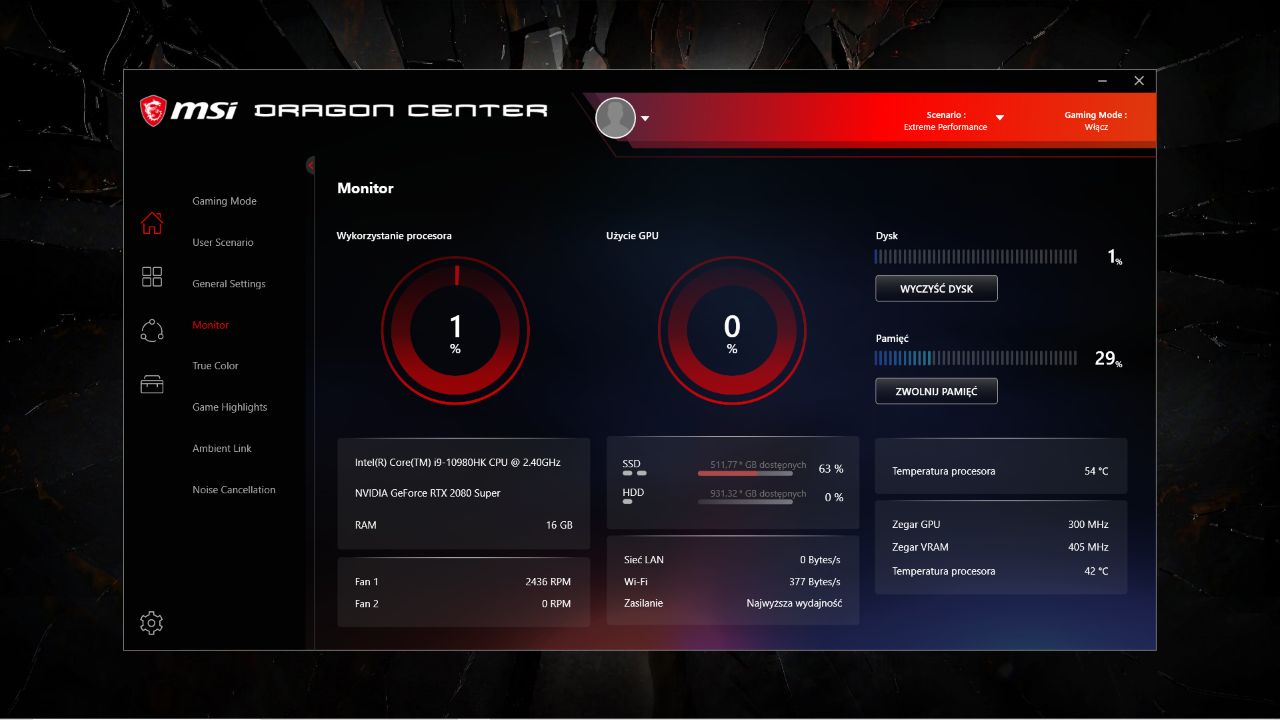Click the Scenario Extreme Performance label
The height and width of the screenshot is (720, 1280).
945,121
